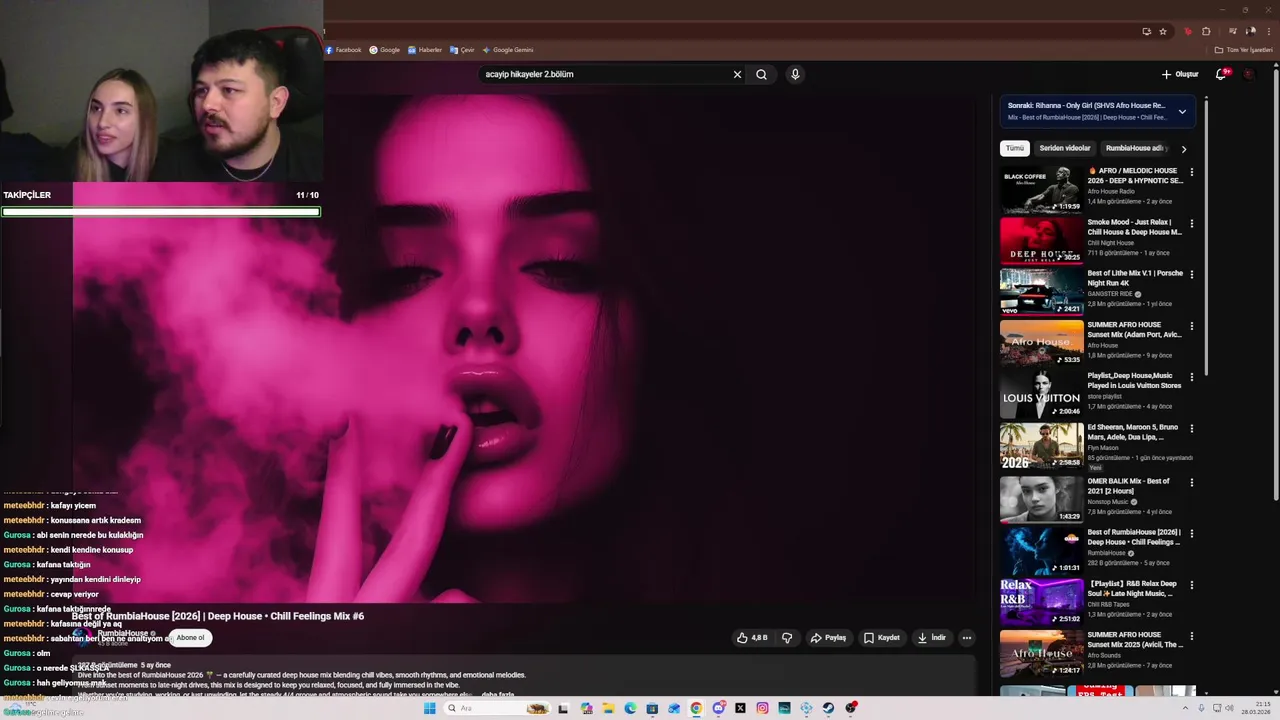Open the YouTube account avatar menu
Screen dimensions: 1280x720
point(1249,74)
